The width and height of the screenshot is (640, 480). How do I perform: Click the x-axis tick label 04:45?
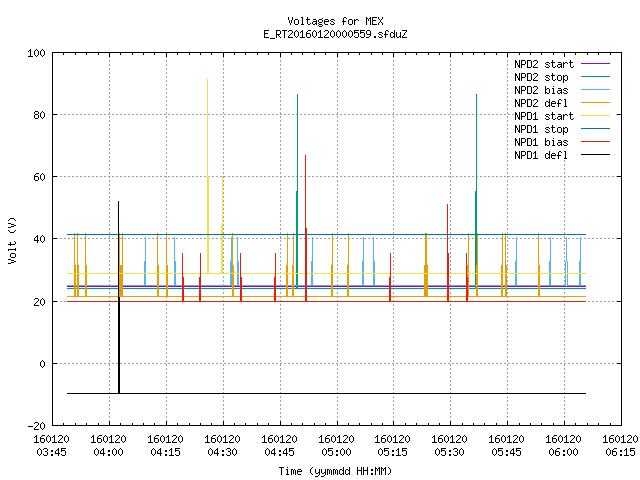point(280,452)
